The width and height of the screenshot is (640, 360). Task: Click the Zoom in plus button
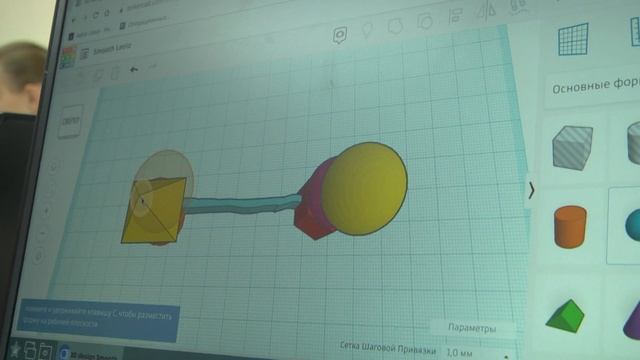tap(46, 211)
